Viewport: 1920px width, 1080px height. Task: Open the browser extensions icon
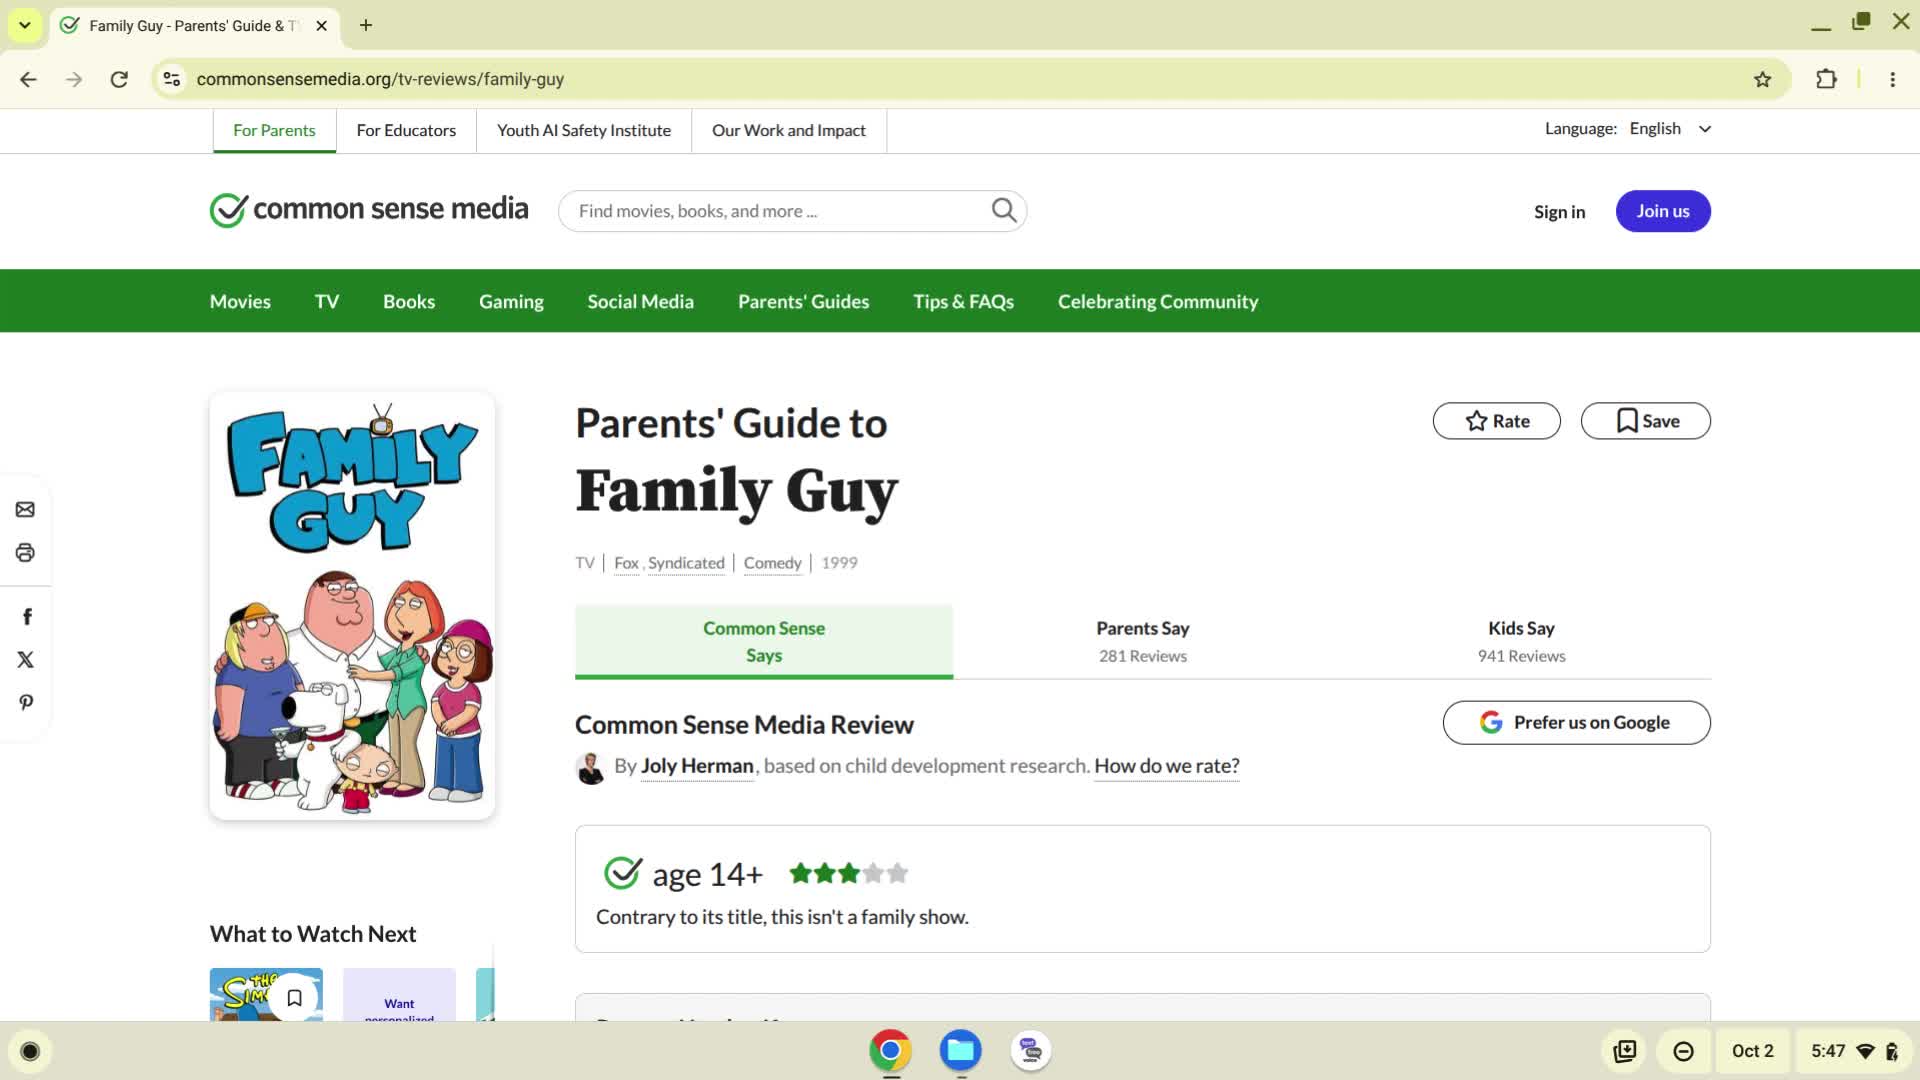(x=1826, y=79)
